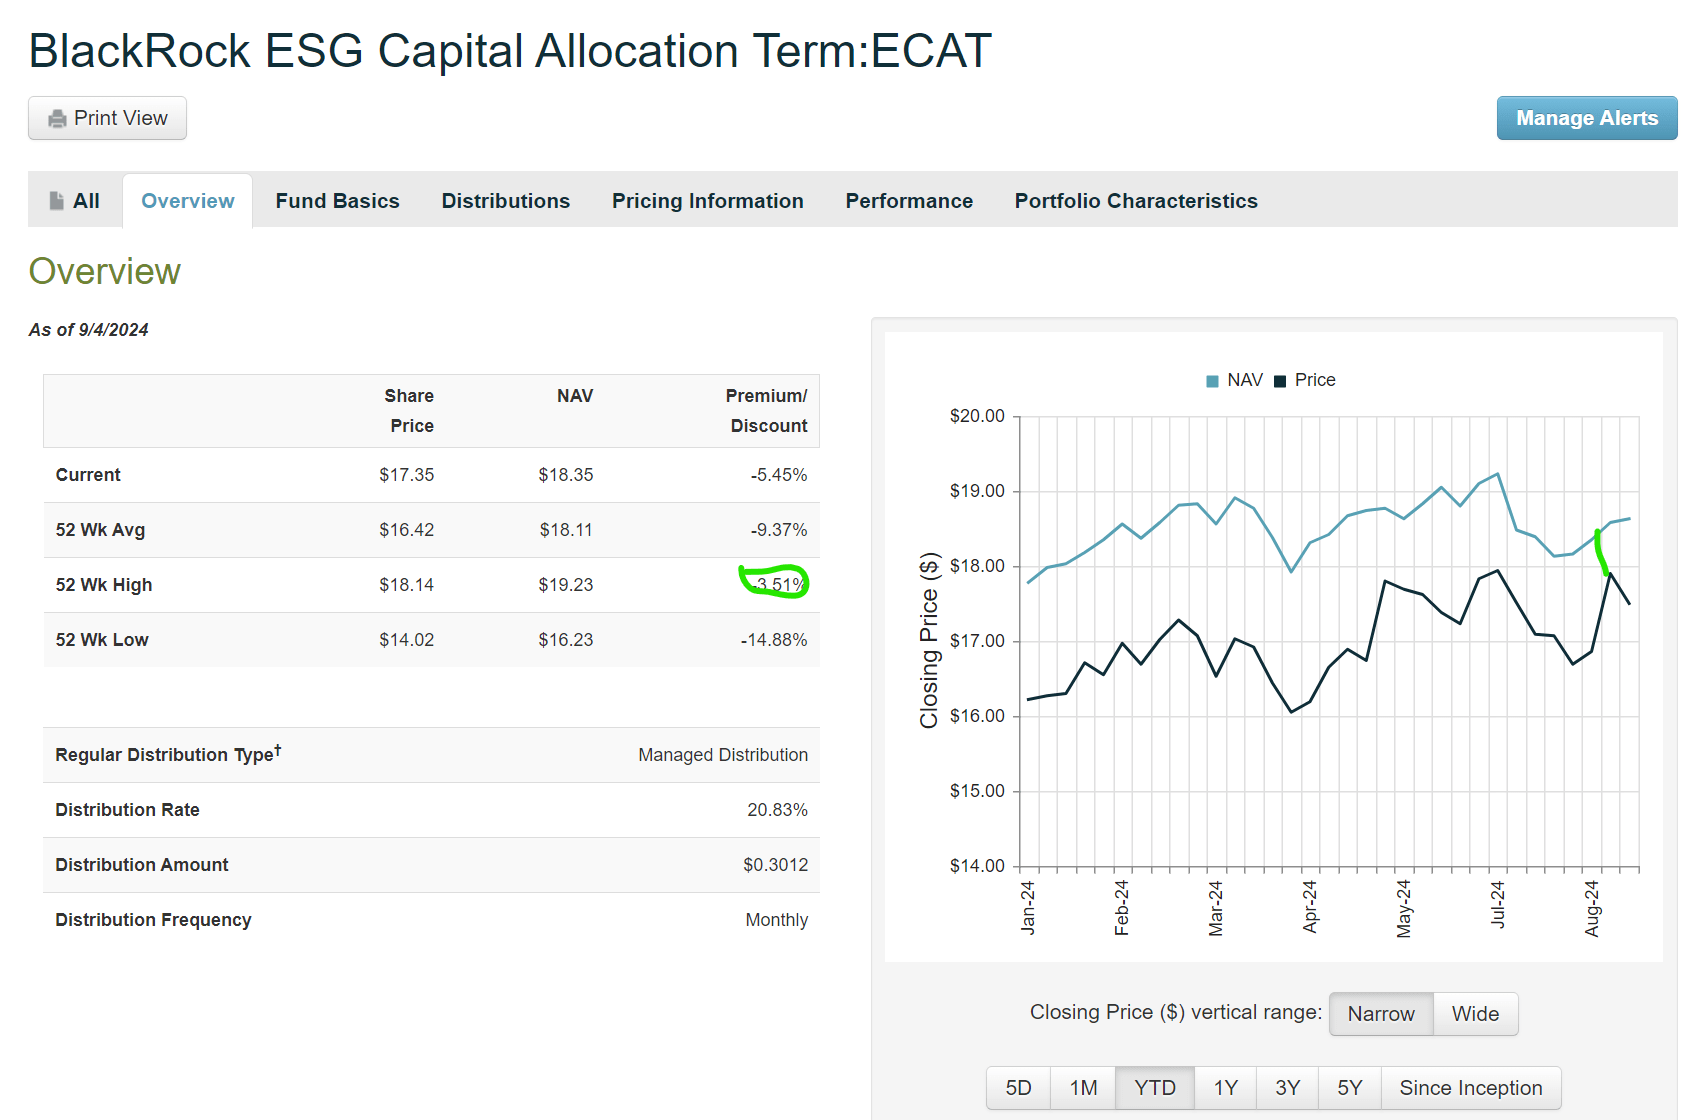Open the Pricing Information tab
1683x1120 pixels.
(x=707, y=200)
